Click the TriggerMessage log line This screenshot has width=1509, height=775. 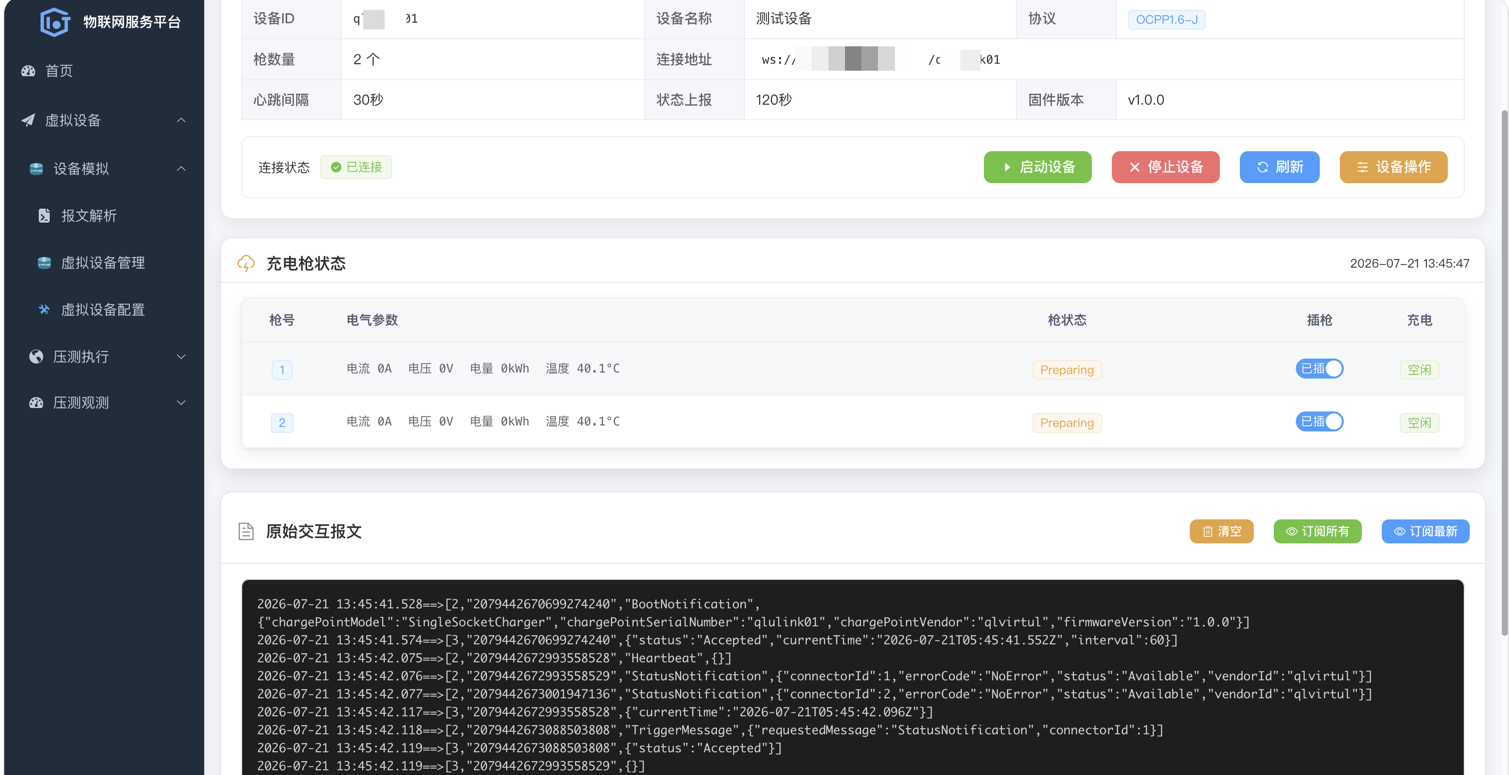pos(710,730)
